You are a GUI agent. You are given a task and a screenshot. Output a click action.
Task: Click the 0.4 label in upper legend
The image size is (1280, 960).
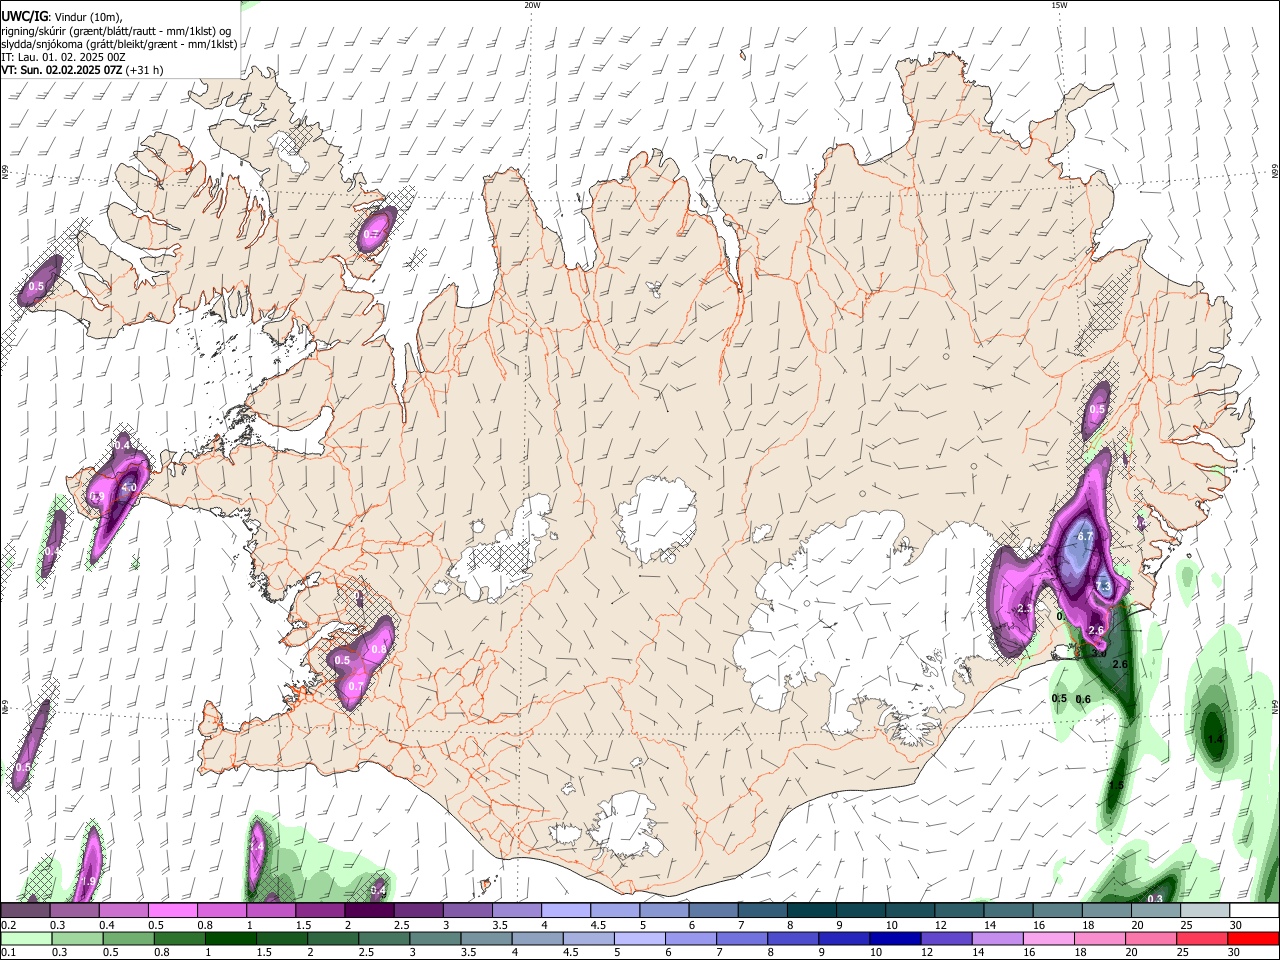tap(107, 925)
